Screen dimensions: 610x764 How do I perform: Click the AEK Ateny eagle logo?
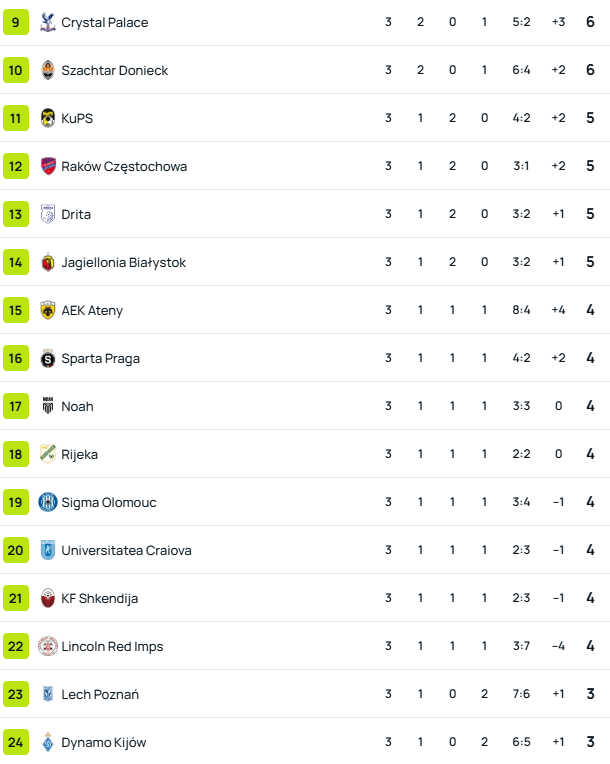click(x=48, y=310)
